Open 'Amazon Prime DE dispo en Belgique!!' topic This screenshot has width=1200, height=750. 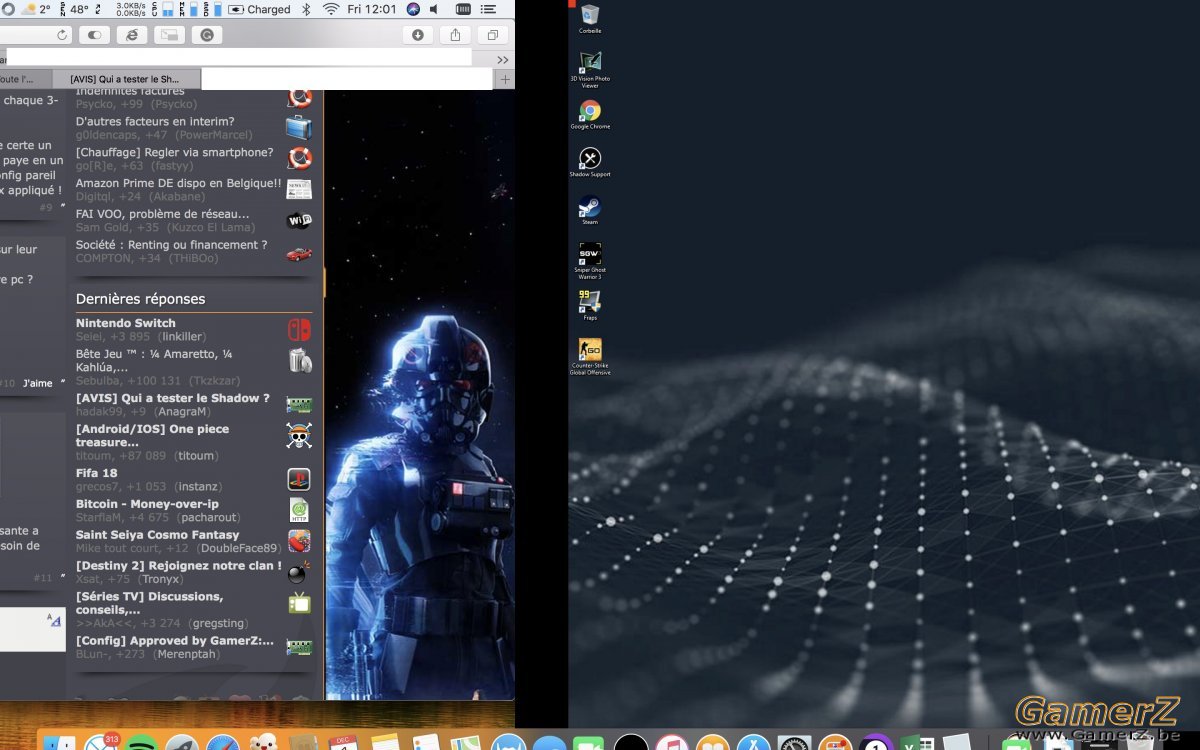click(x=179, y=184)
